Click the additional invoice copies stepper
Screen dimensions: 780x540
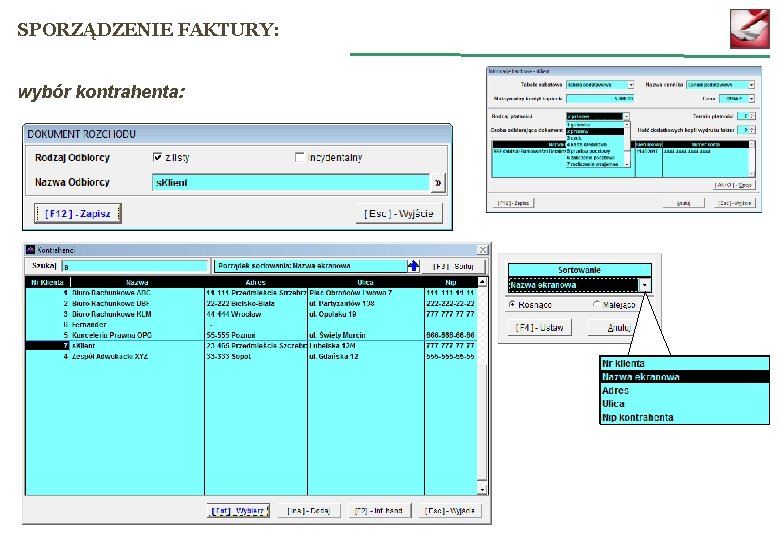[752, 130]
